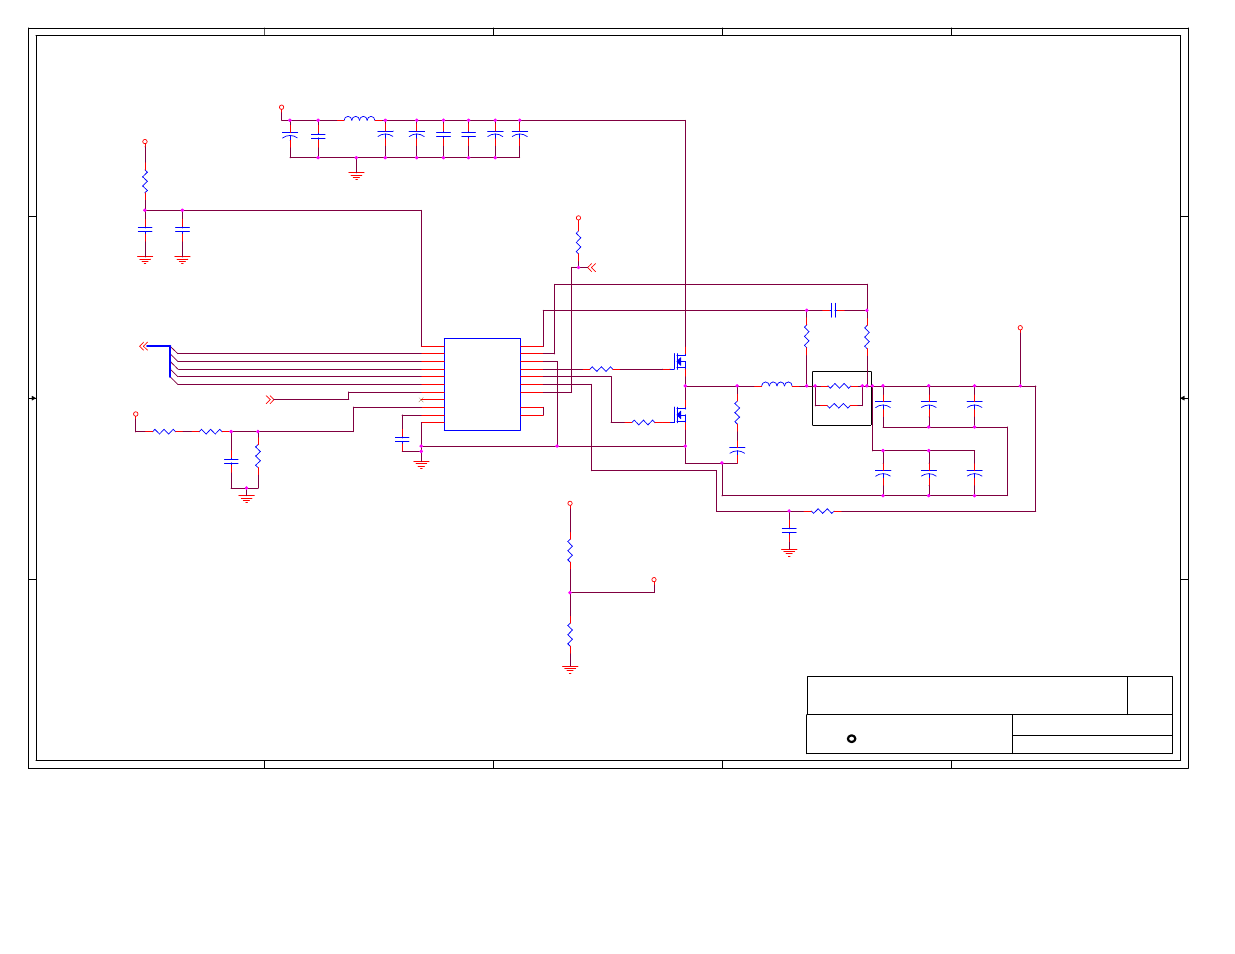Viewport: 1235px width, 954px height.
Task: Click the output inductor after the MOSFET switch node
Action: point(776,384)
